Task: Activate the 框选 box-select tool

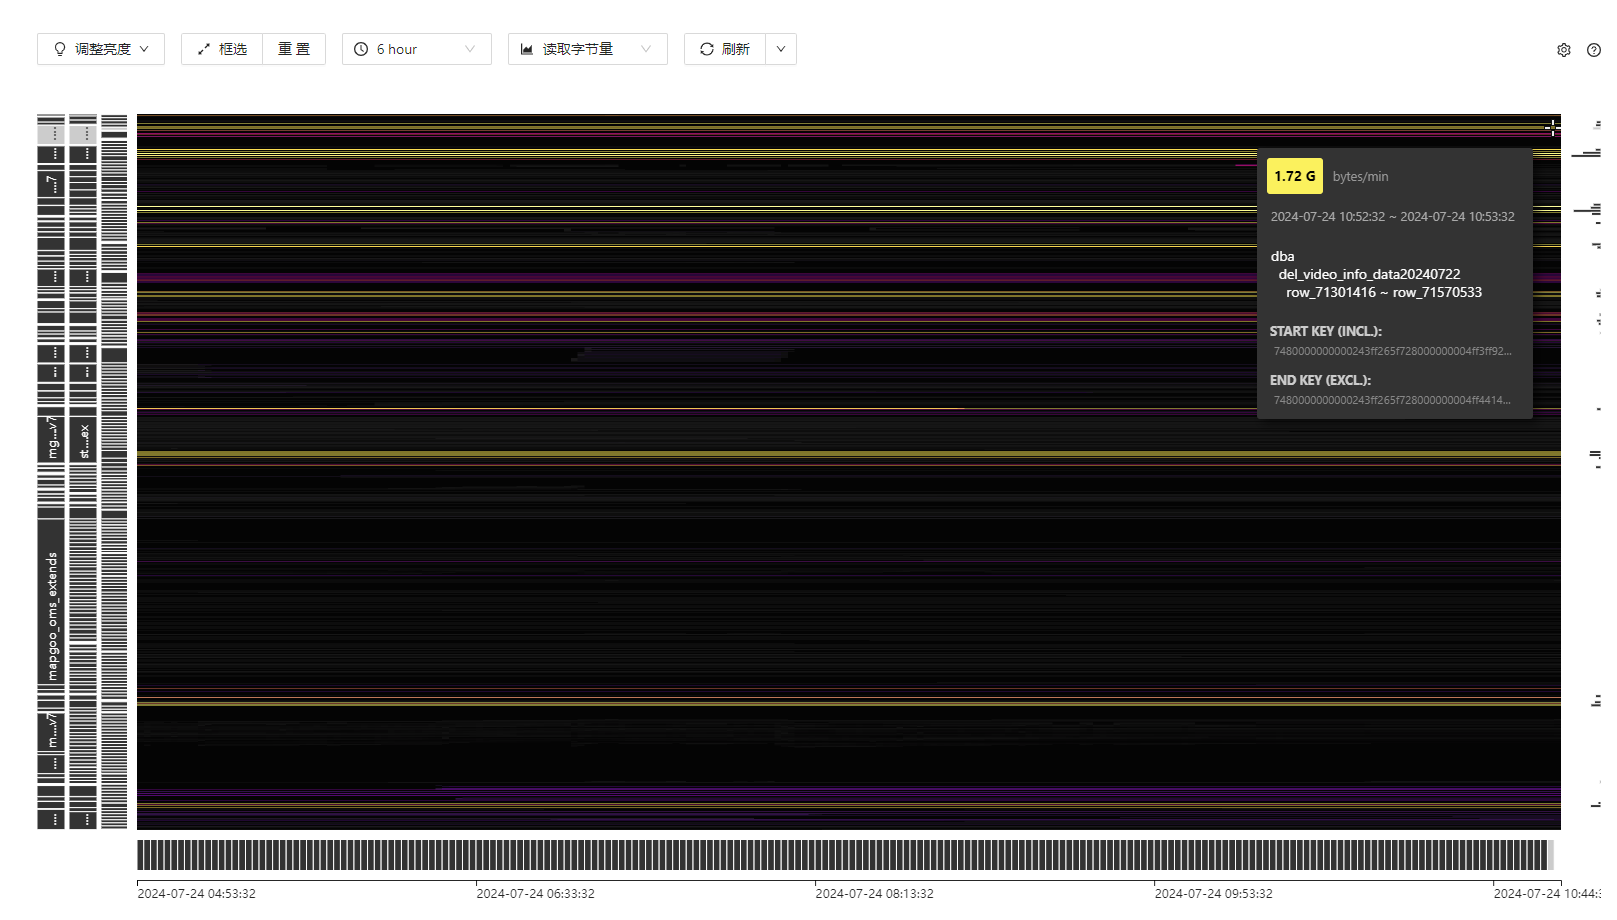Action: point(222,49)
